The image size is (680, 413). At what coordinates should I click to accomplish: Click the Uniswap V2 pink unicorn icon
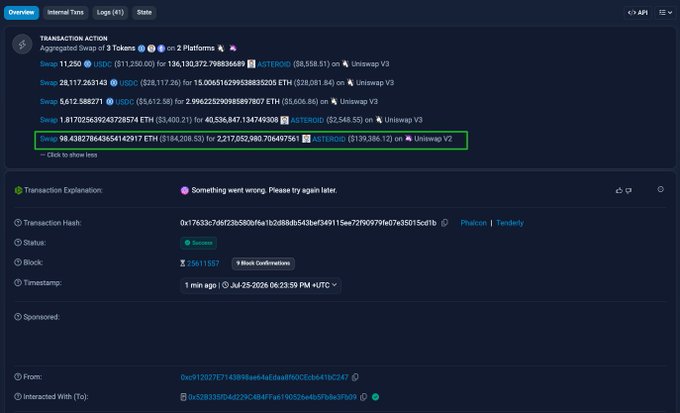[408, 138]
